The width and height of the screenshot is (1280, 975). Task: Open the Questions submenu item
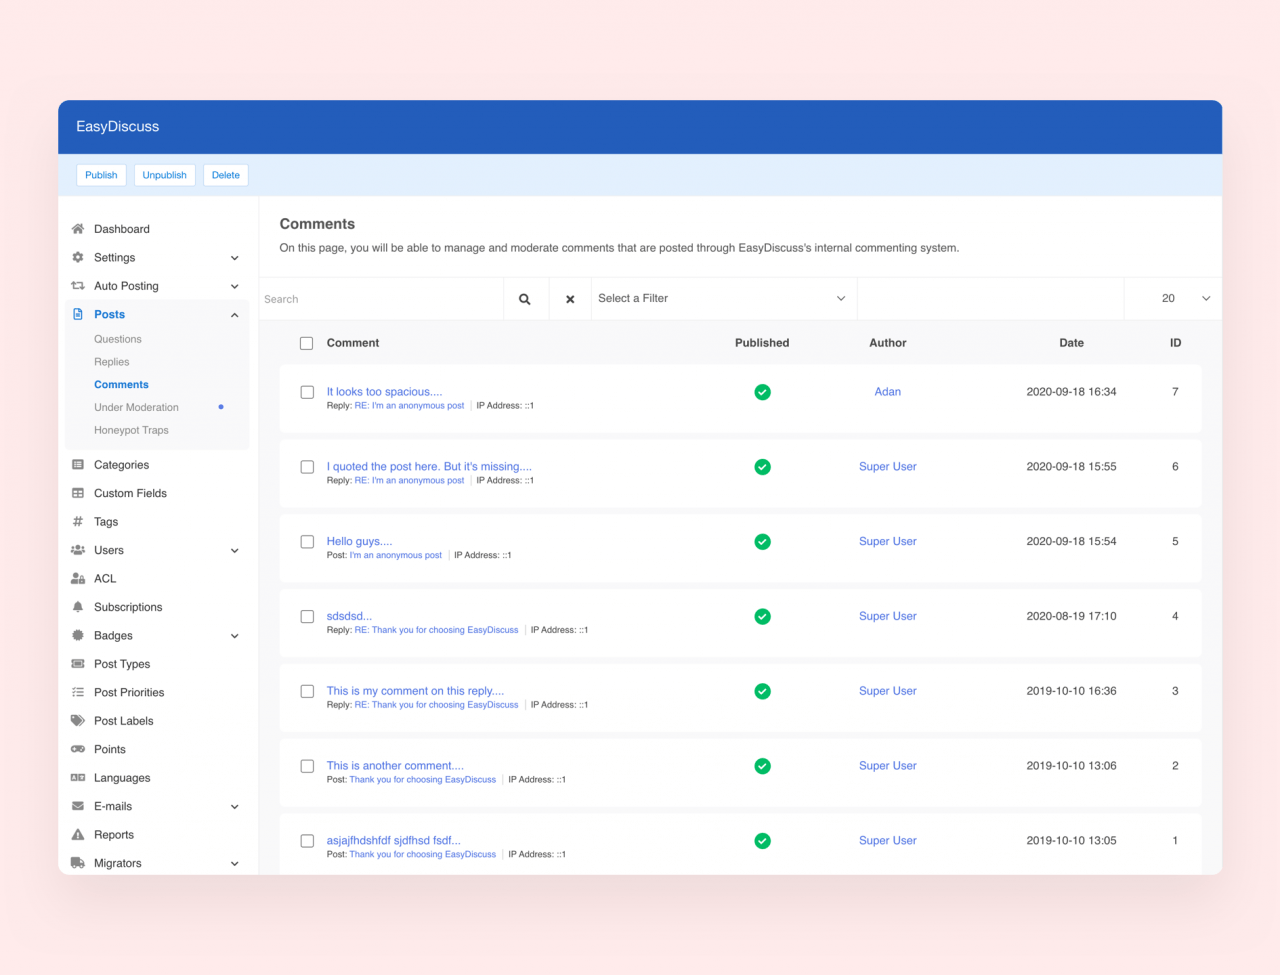pos(118,339)
